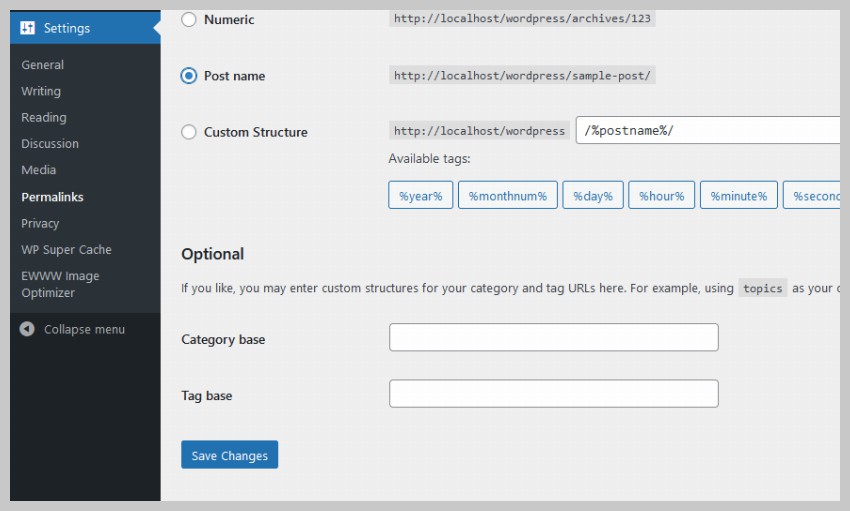Insert the %year% tag
The width and height of the screenshot is (850, 511).
(x=421, y=196)
